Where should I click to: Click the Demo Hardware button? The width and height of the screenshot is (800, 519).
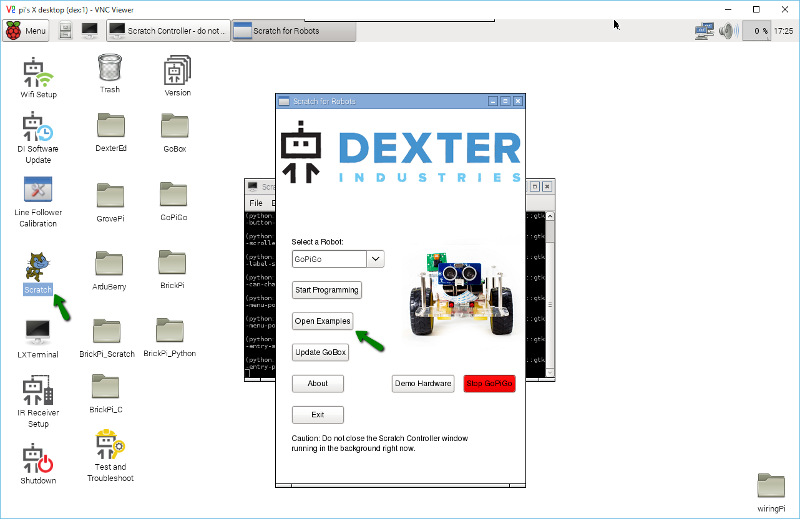pos(423,383)
